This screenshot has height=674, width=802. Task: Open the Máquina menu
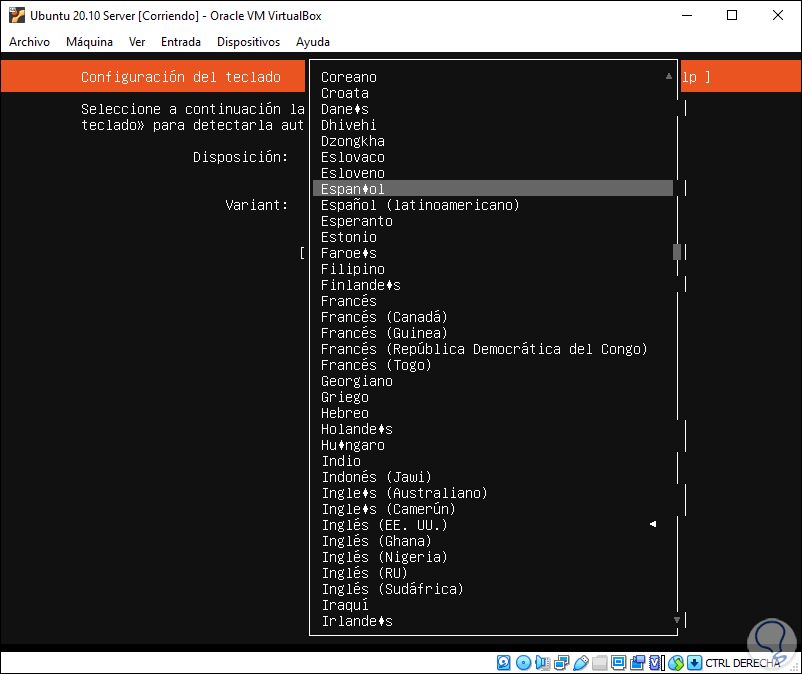pos(90,42)
